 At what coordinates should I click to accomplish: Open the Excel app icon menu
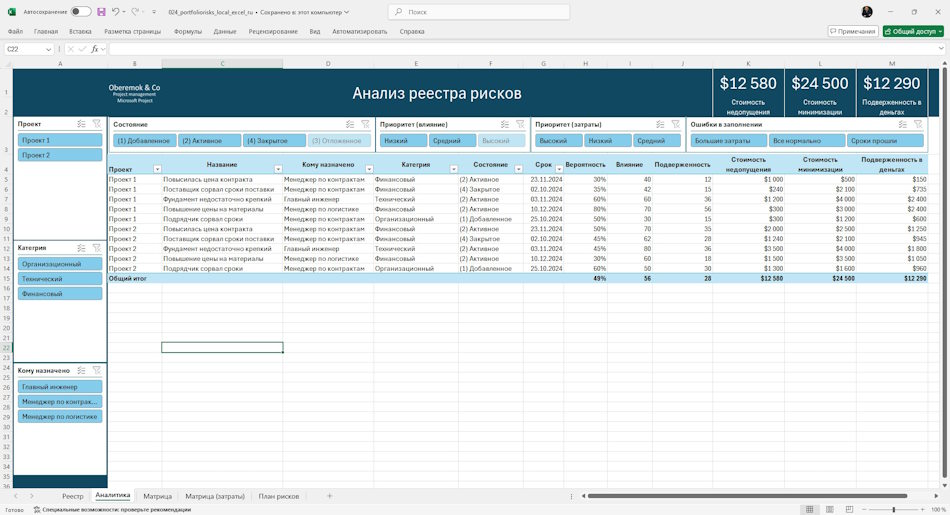coord(12,12)
